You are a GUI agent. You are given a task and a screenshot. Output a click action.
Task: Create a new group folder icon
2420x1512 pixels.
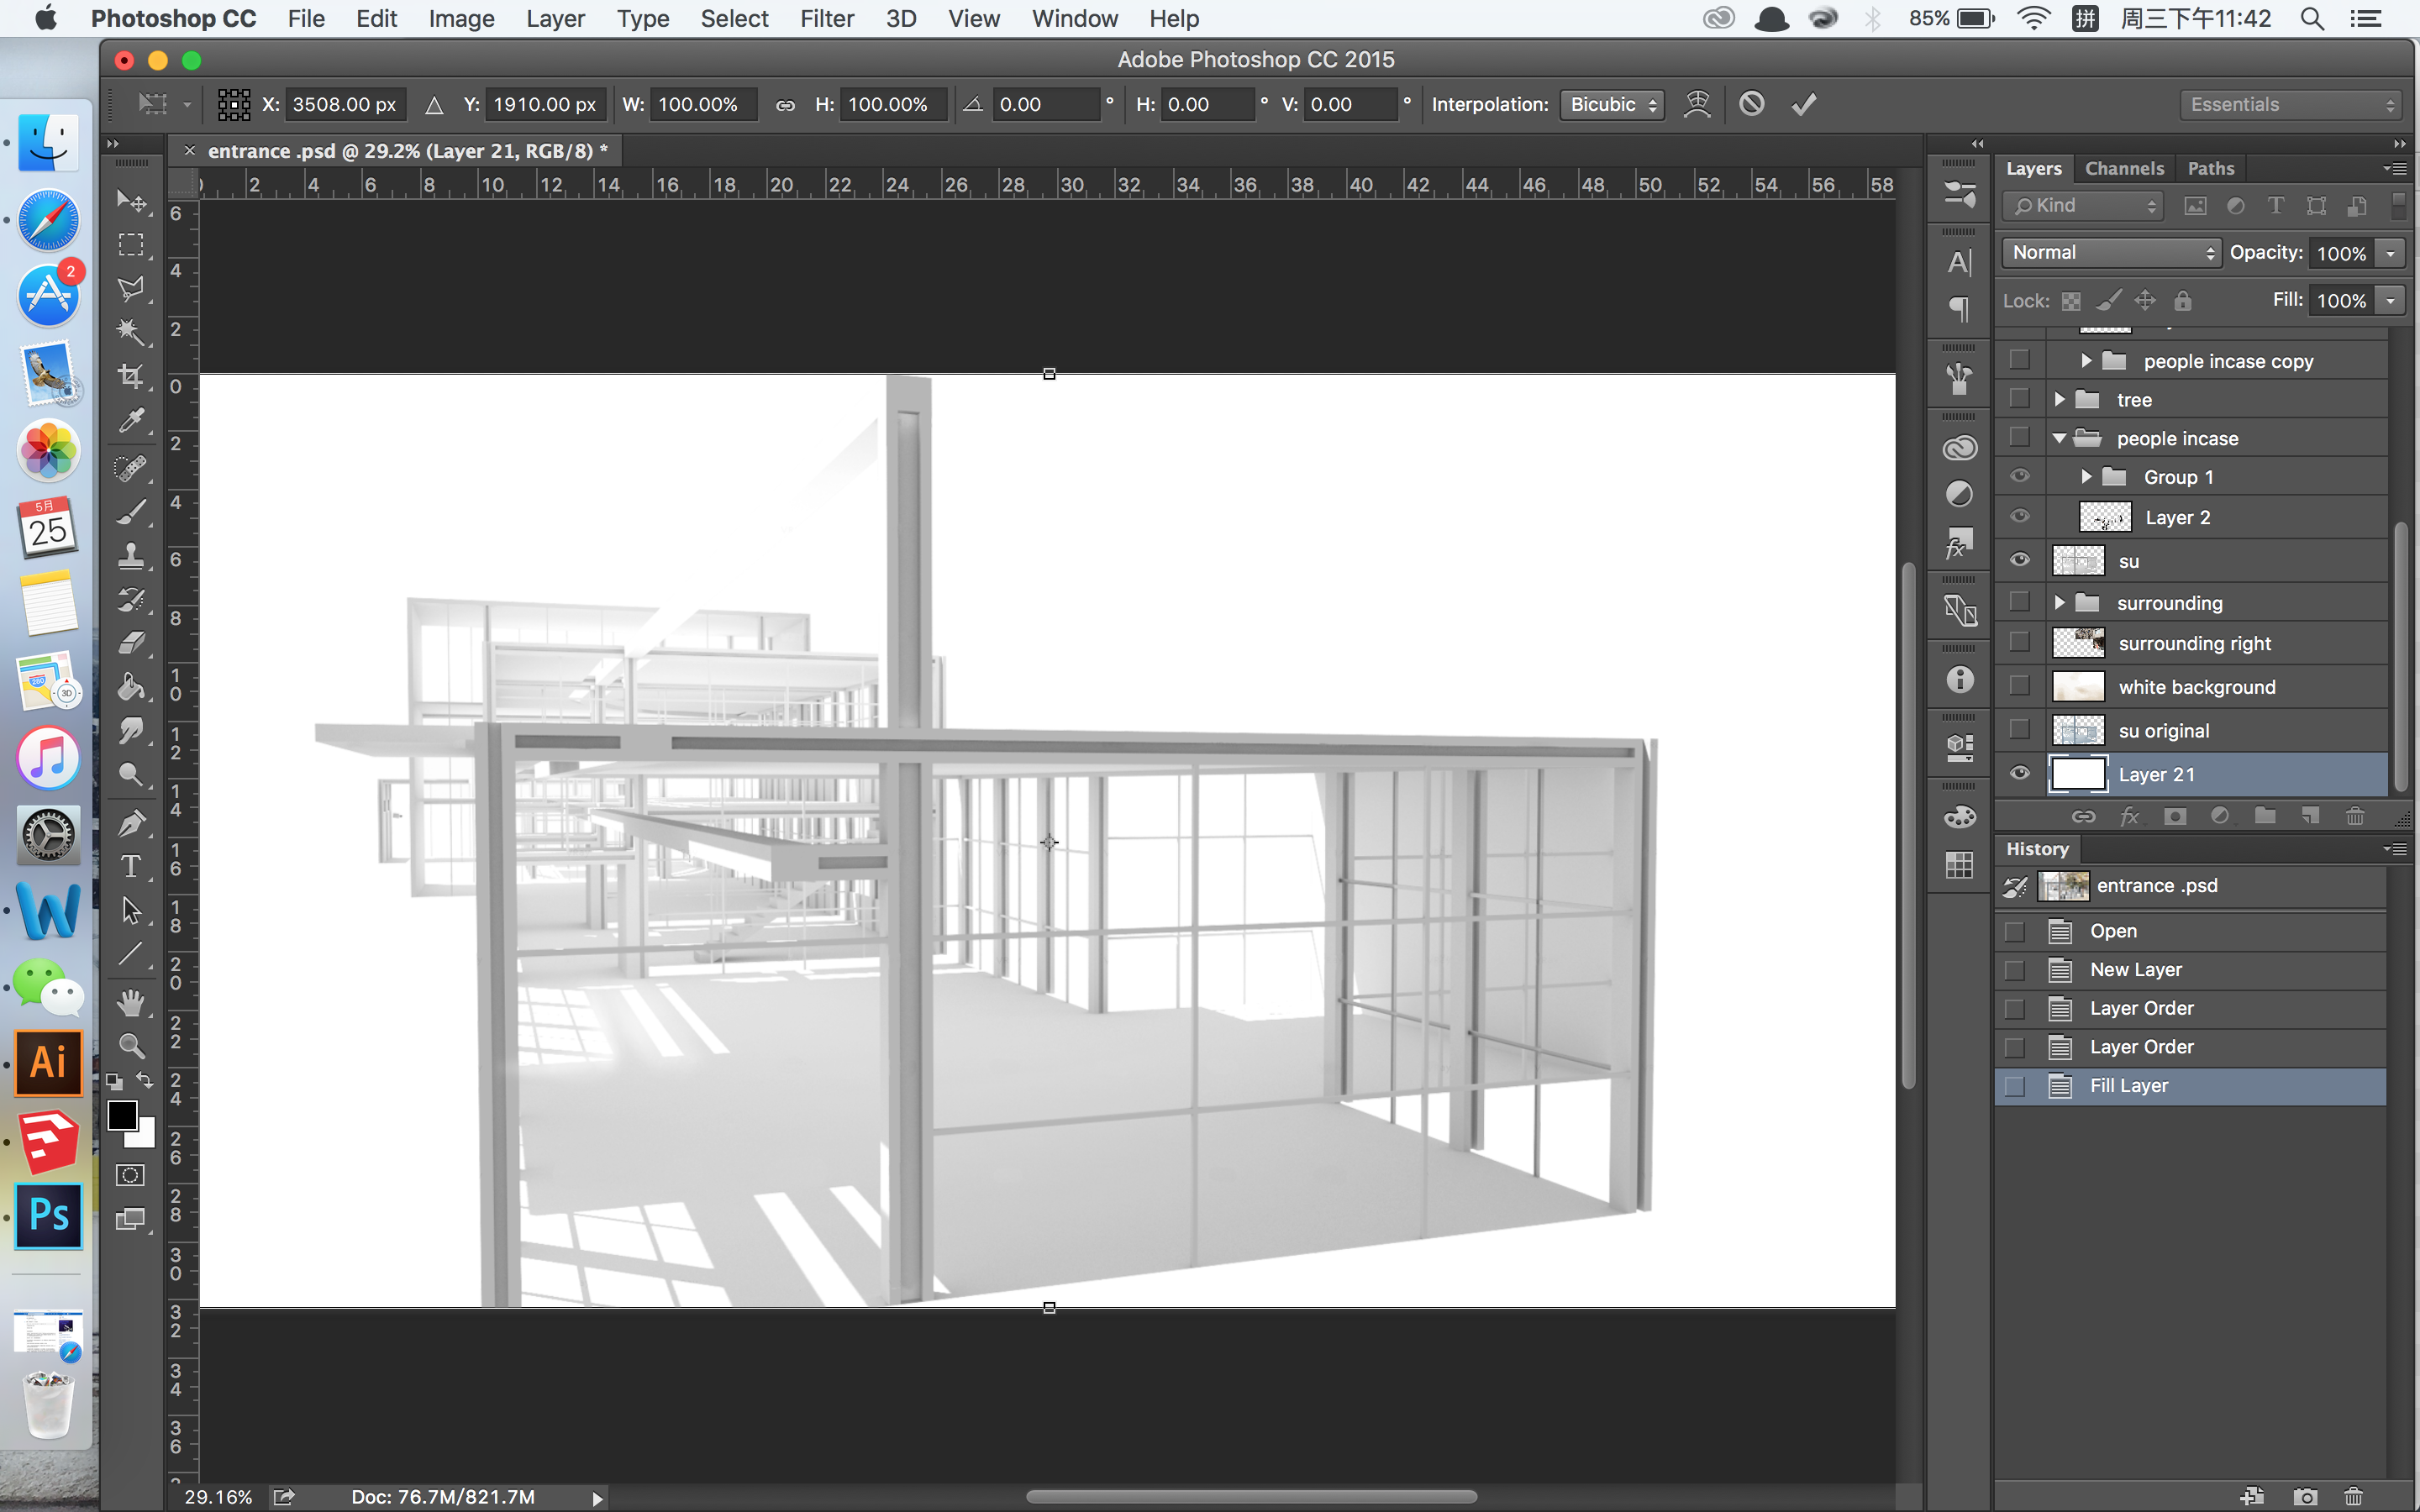(2265, 816)
